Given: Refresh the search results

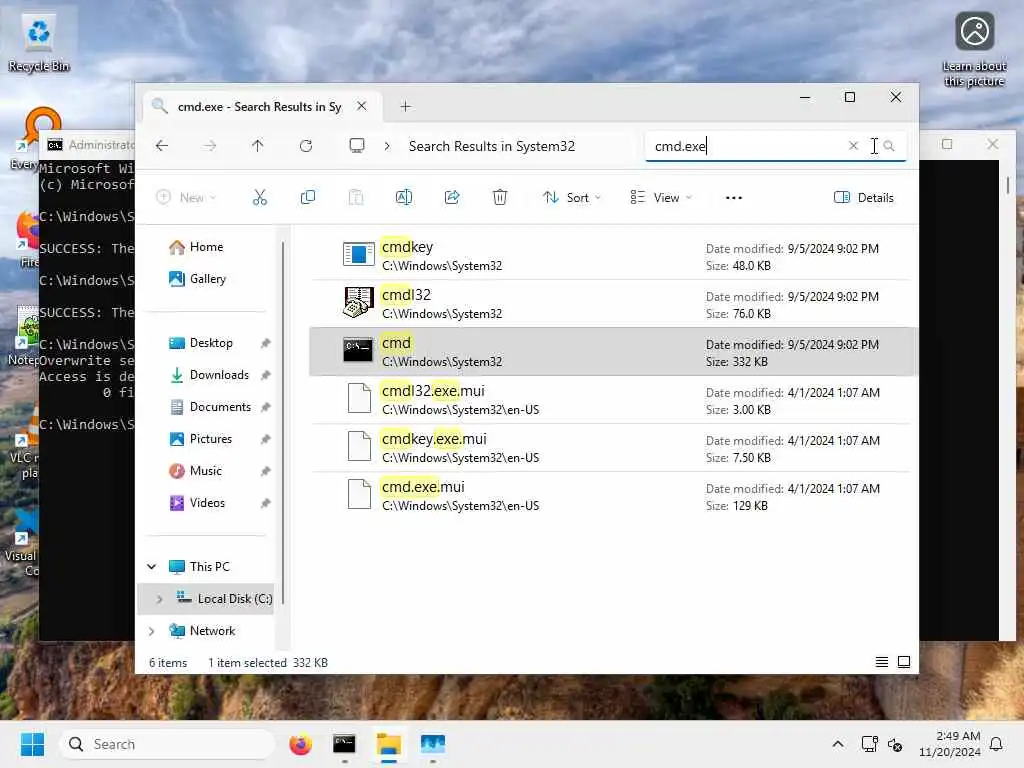Looking at the screenshot, I should [x=306, y=146].
